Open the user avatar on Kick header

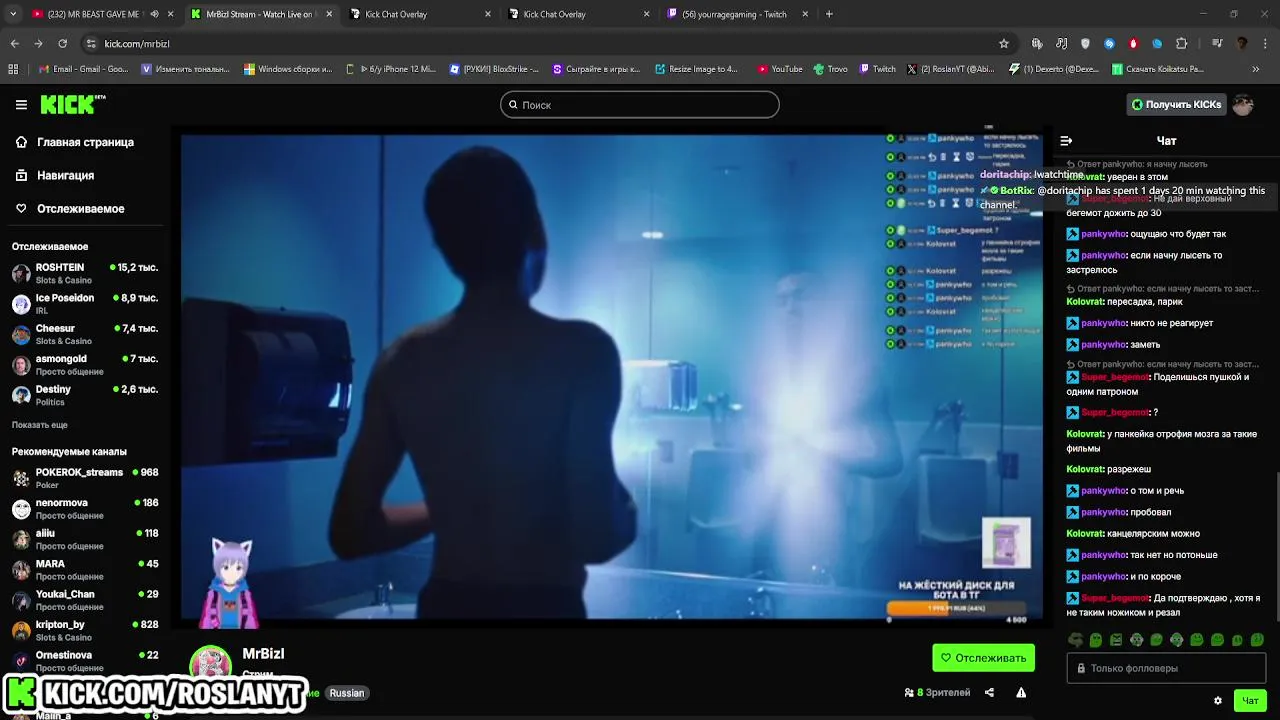coord(1243,104)
